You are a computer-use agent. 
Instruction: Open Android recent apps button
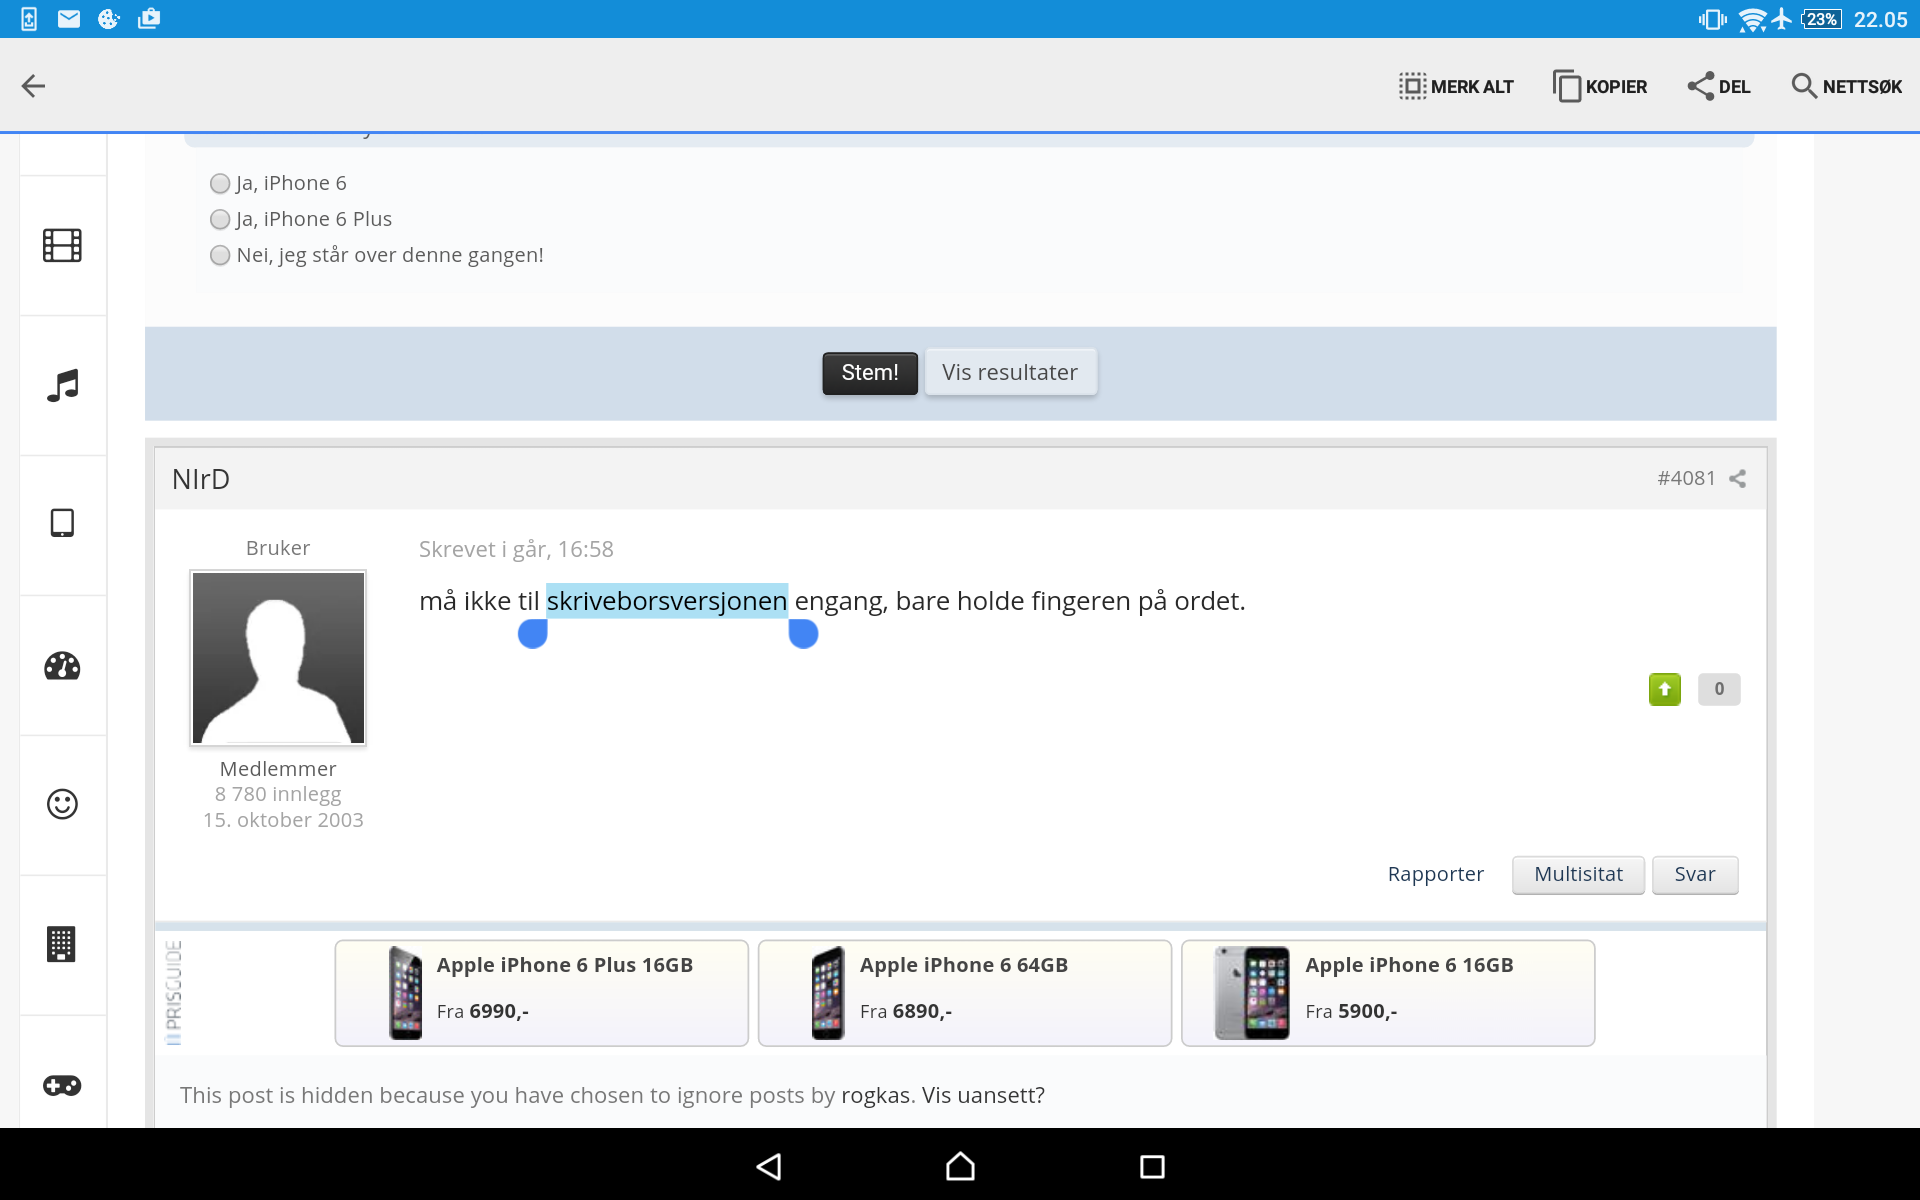tap(1152, 1166)
